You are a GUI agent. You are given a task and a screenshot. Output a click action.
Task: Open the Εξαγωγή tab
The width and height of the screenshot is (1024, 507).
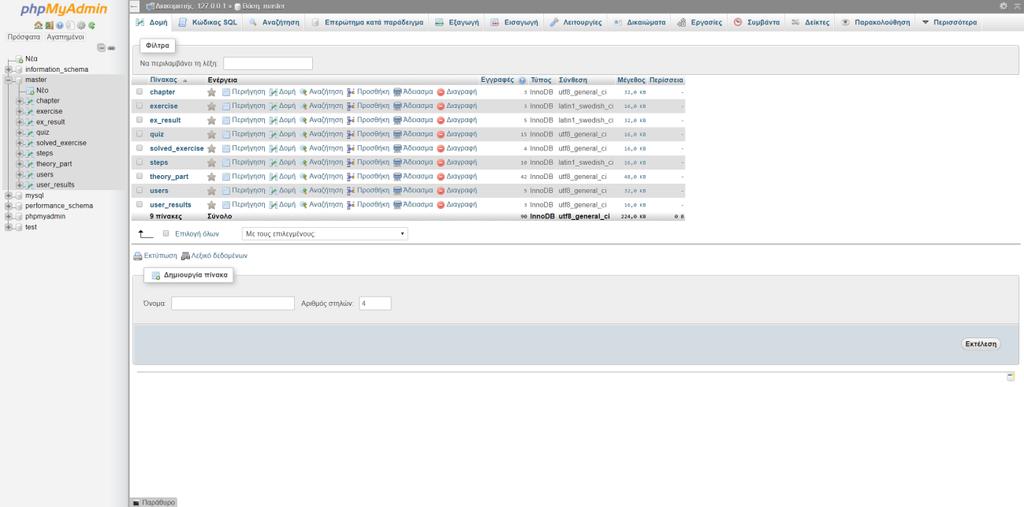458,22
